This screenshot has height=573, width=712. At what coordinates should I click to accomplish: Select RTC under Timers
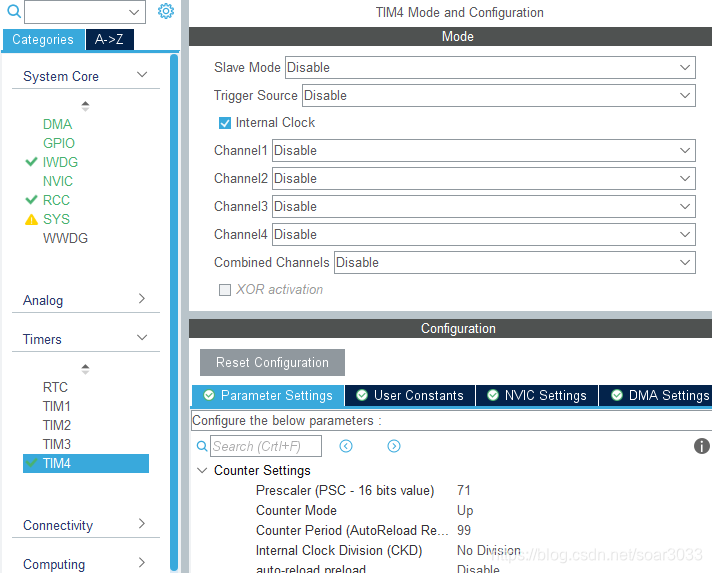(55, 387)
